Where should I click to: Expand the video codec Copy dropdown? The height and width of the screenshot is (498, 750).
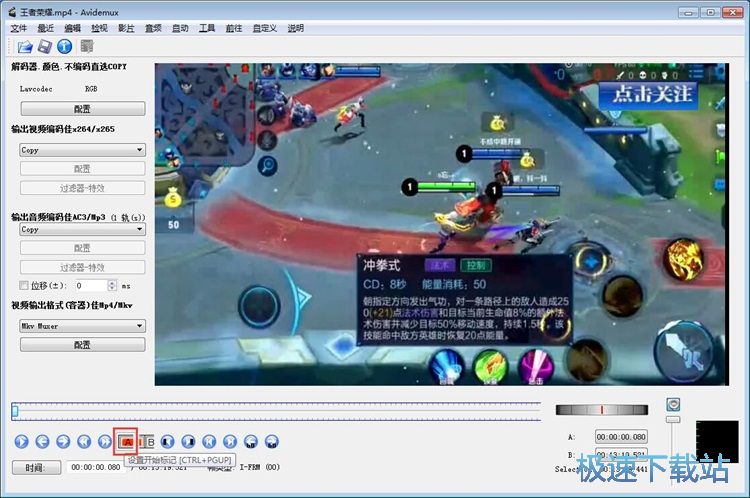click(83, 150)
